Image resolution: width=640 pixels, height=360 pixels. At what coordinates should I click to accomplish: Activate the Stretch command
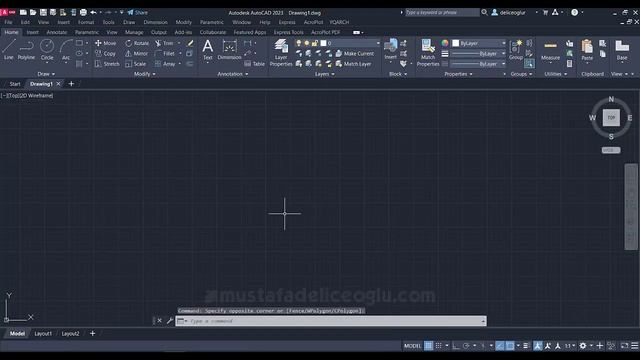[107, 64]
